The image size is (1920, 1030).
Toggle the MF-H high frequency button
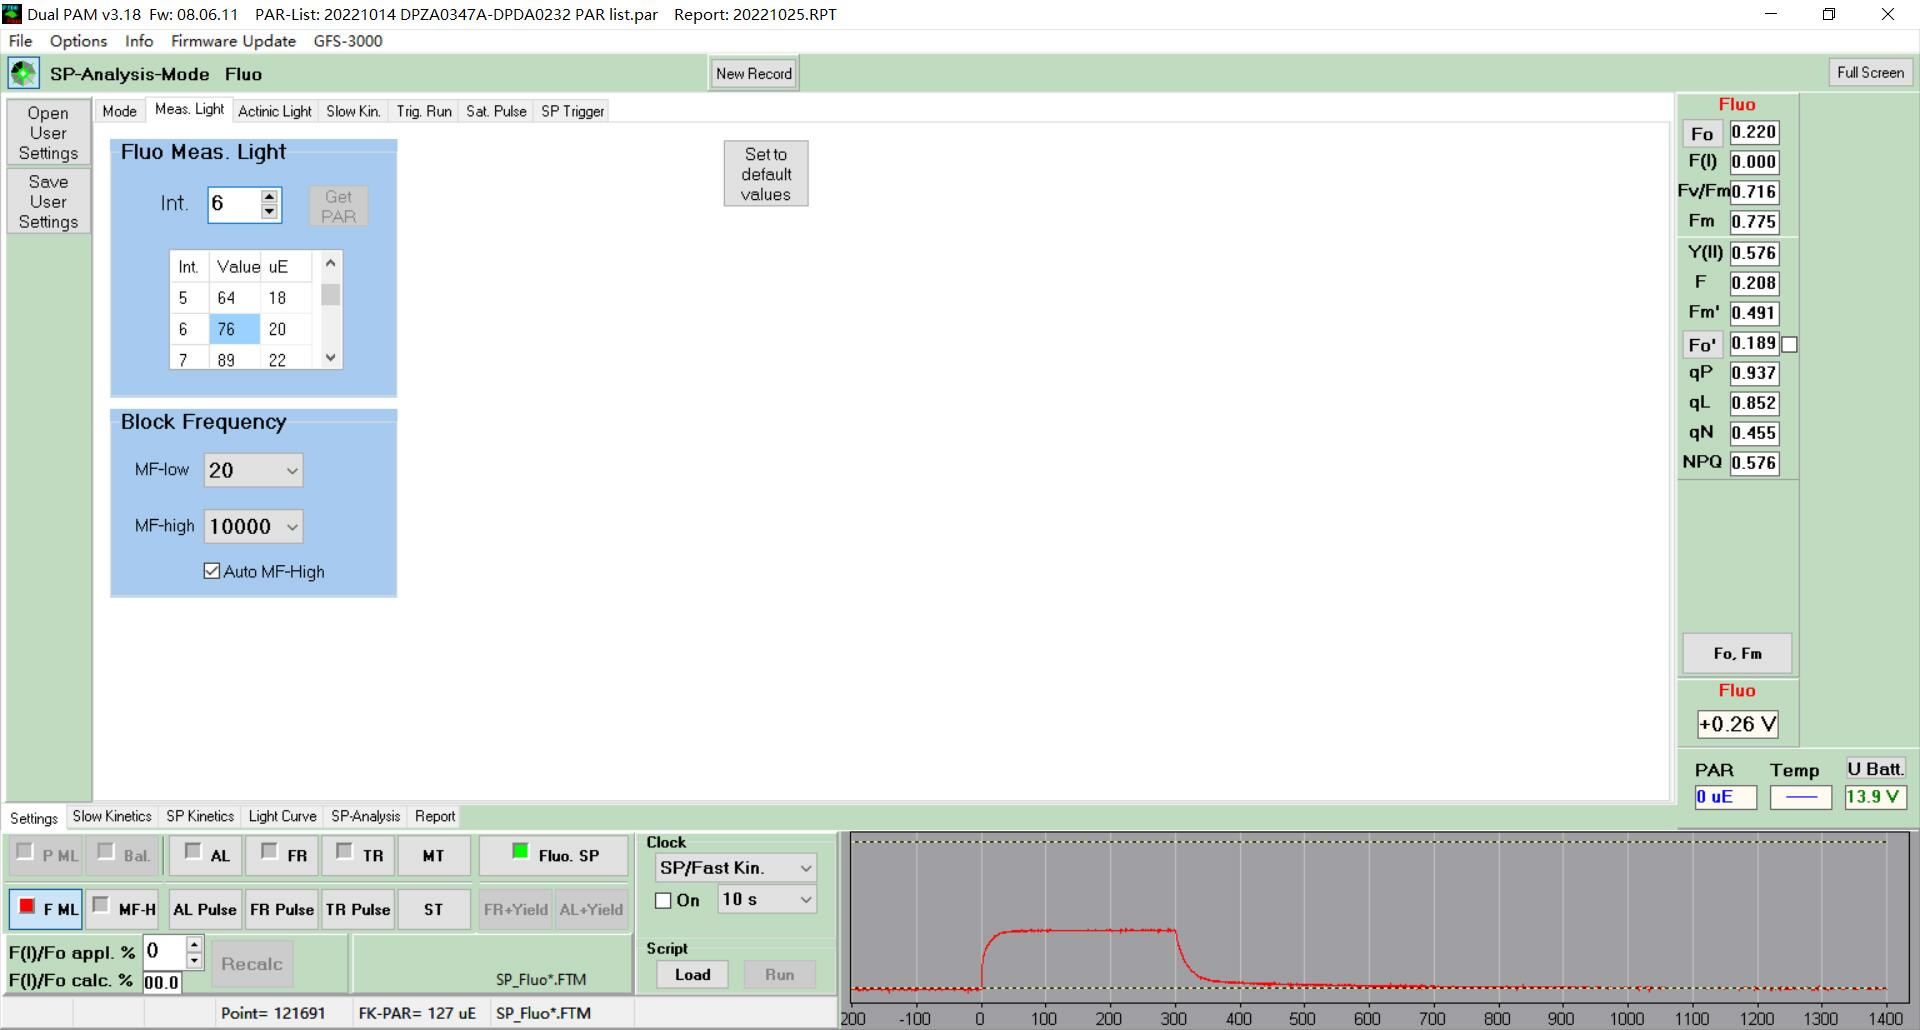point(123,909)
